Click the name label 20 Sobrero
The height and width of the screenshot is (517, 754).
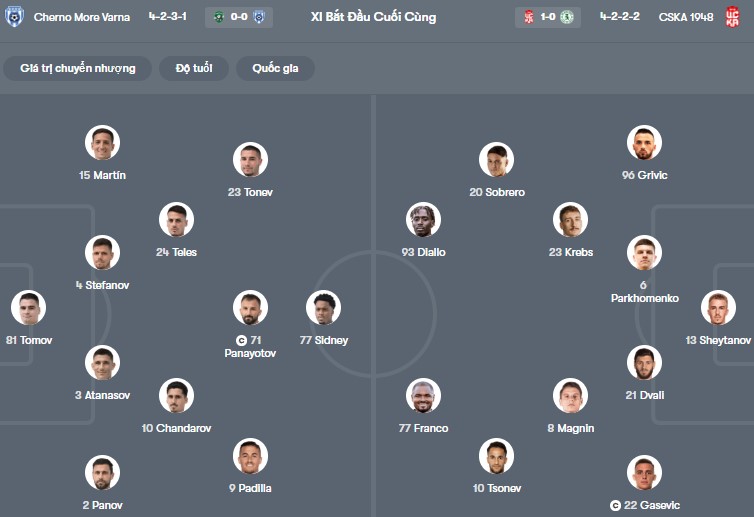pyautogui.click(x=497, y=192)
